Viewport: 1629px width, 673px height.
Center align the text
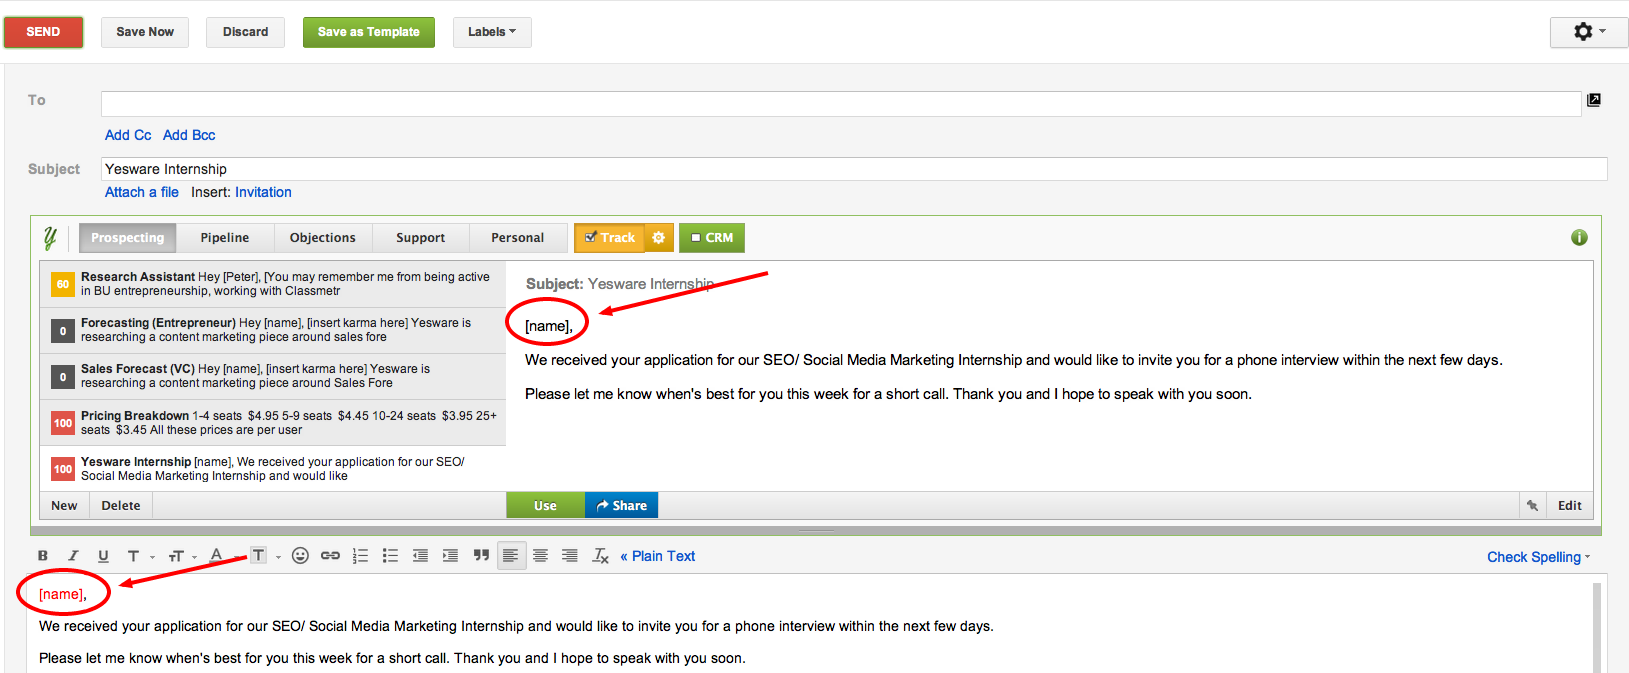(541, 556)
